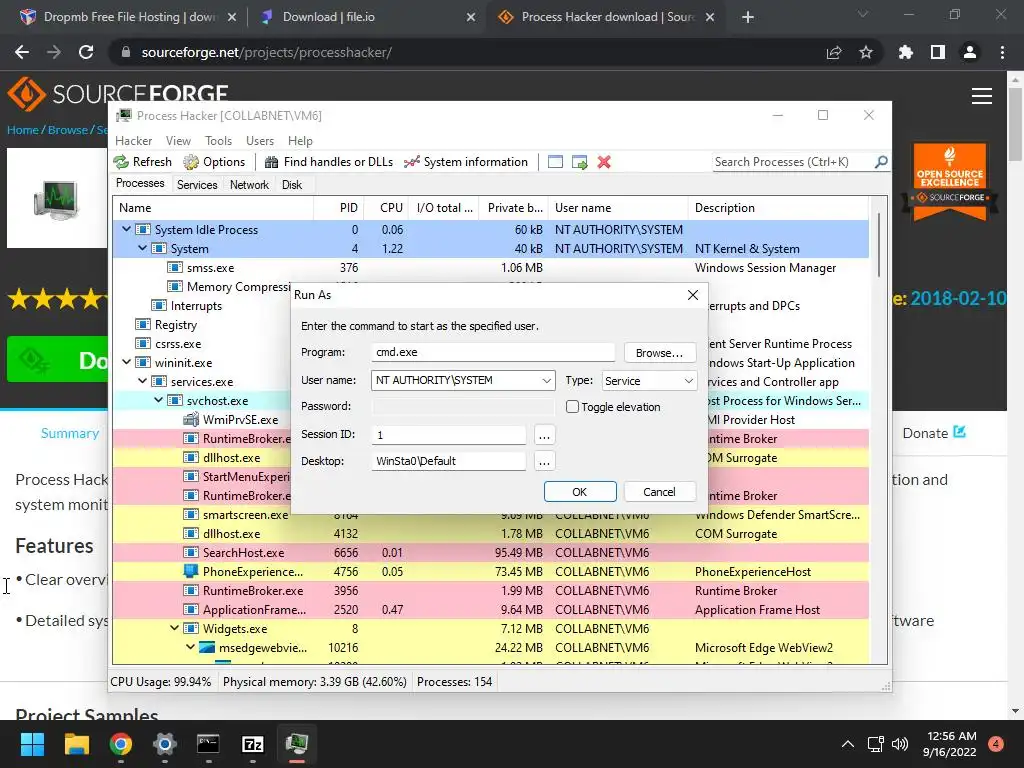1024x768 pixels.
Task: Toggle the Chrome side panel icon
Action: click(x=938, y=52)
